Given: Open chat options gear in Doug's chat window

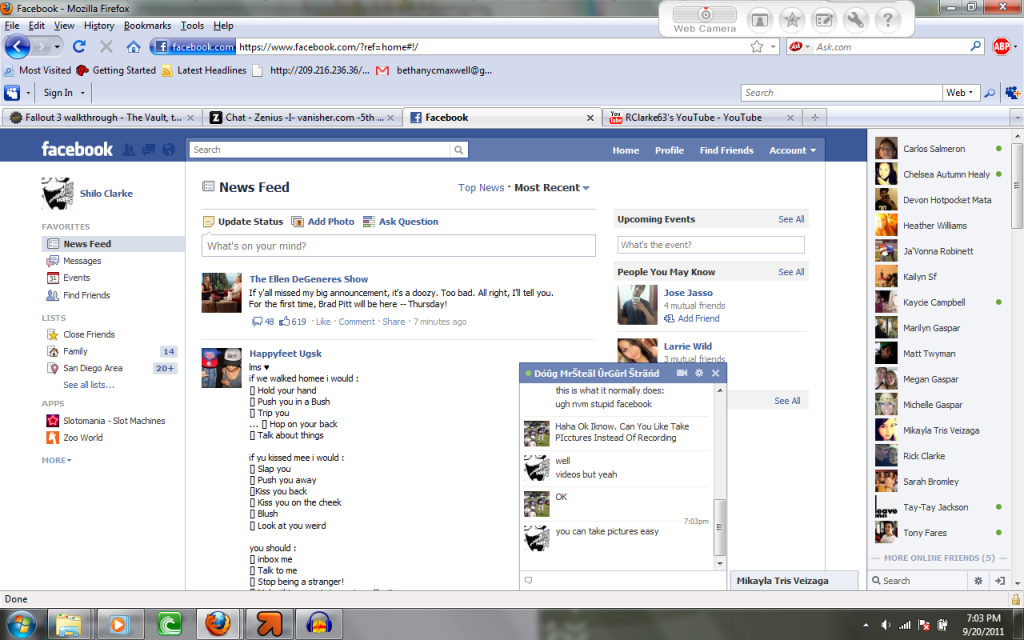Looking at the screenshot, I should (x=699, y=373).
